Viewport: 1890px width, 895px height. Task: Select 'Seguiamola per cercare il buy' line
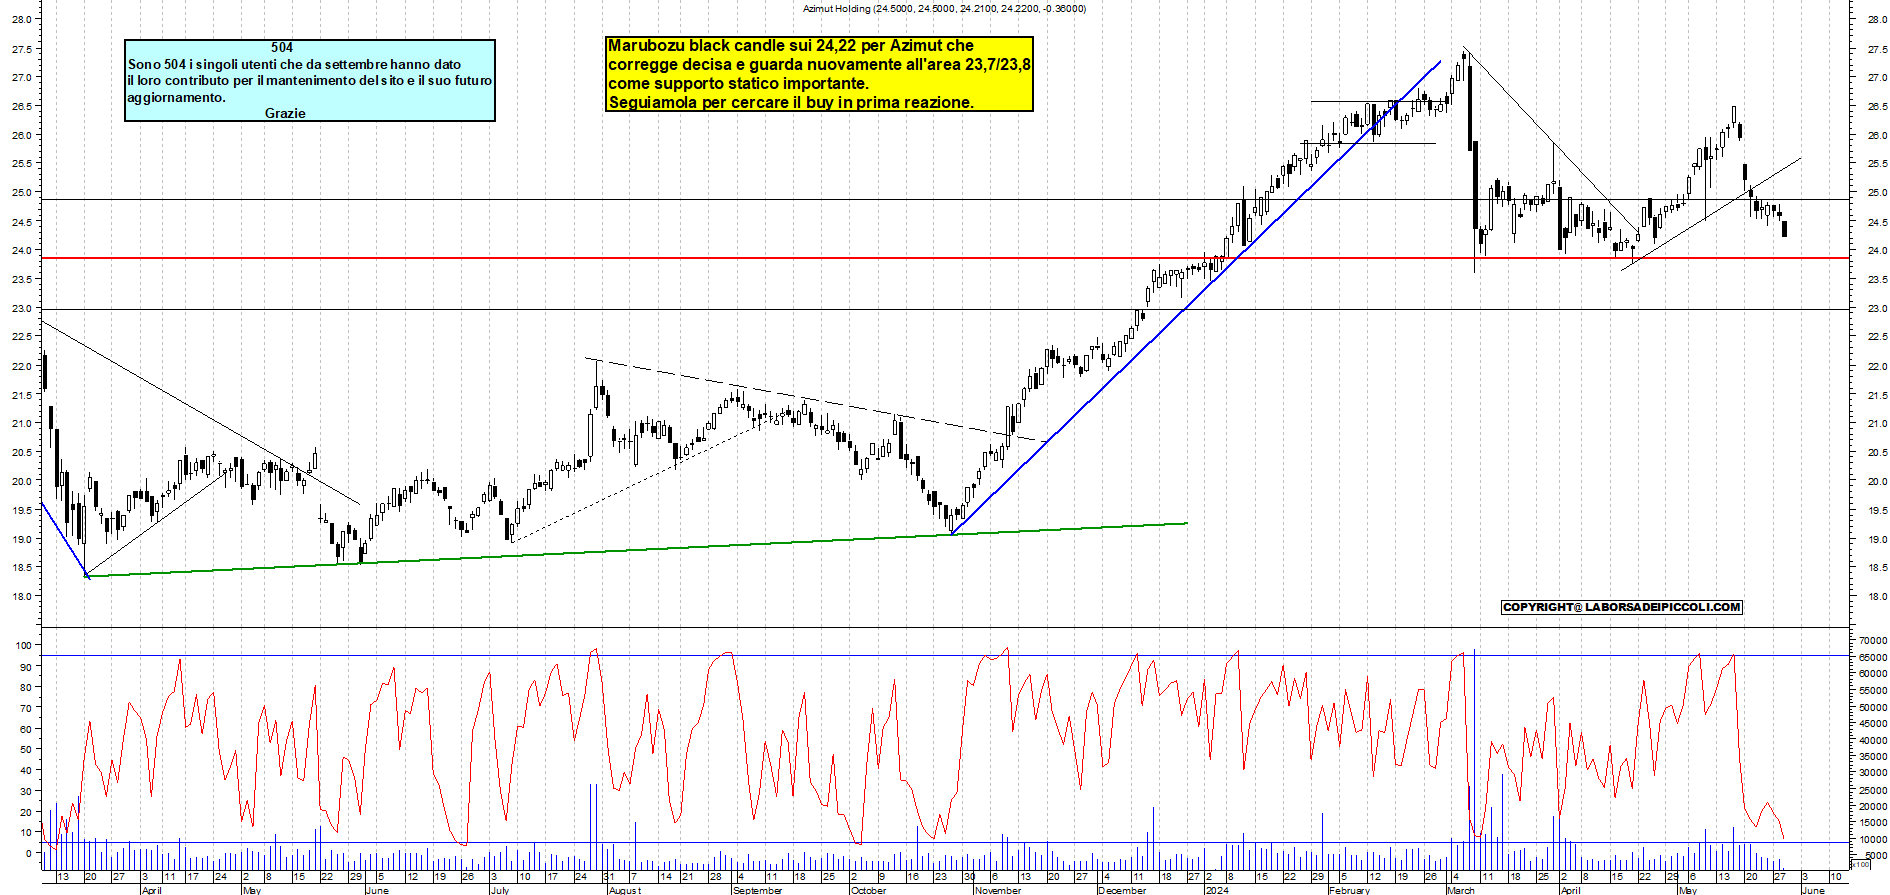pyautogui.click(x=791, y=102)
